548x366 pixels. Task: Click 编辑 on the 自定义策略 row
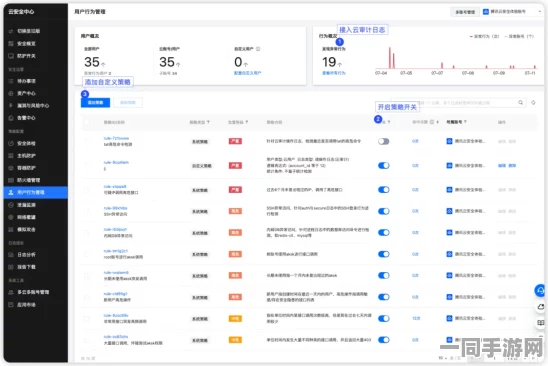click(502, 166)
